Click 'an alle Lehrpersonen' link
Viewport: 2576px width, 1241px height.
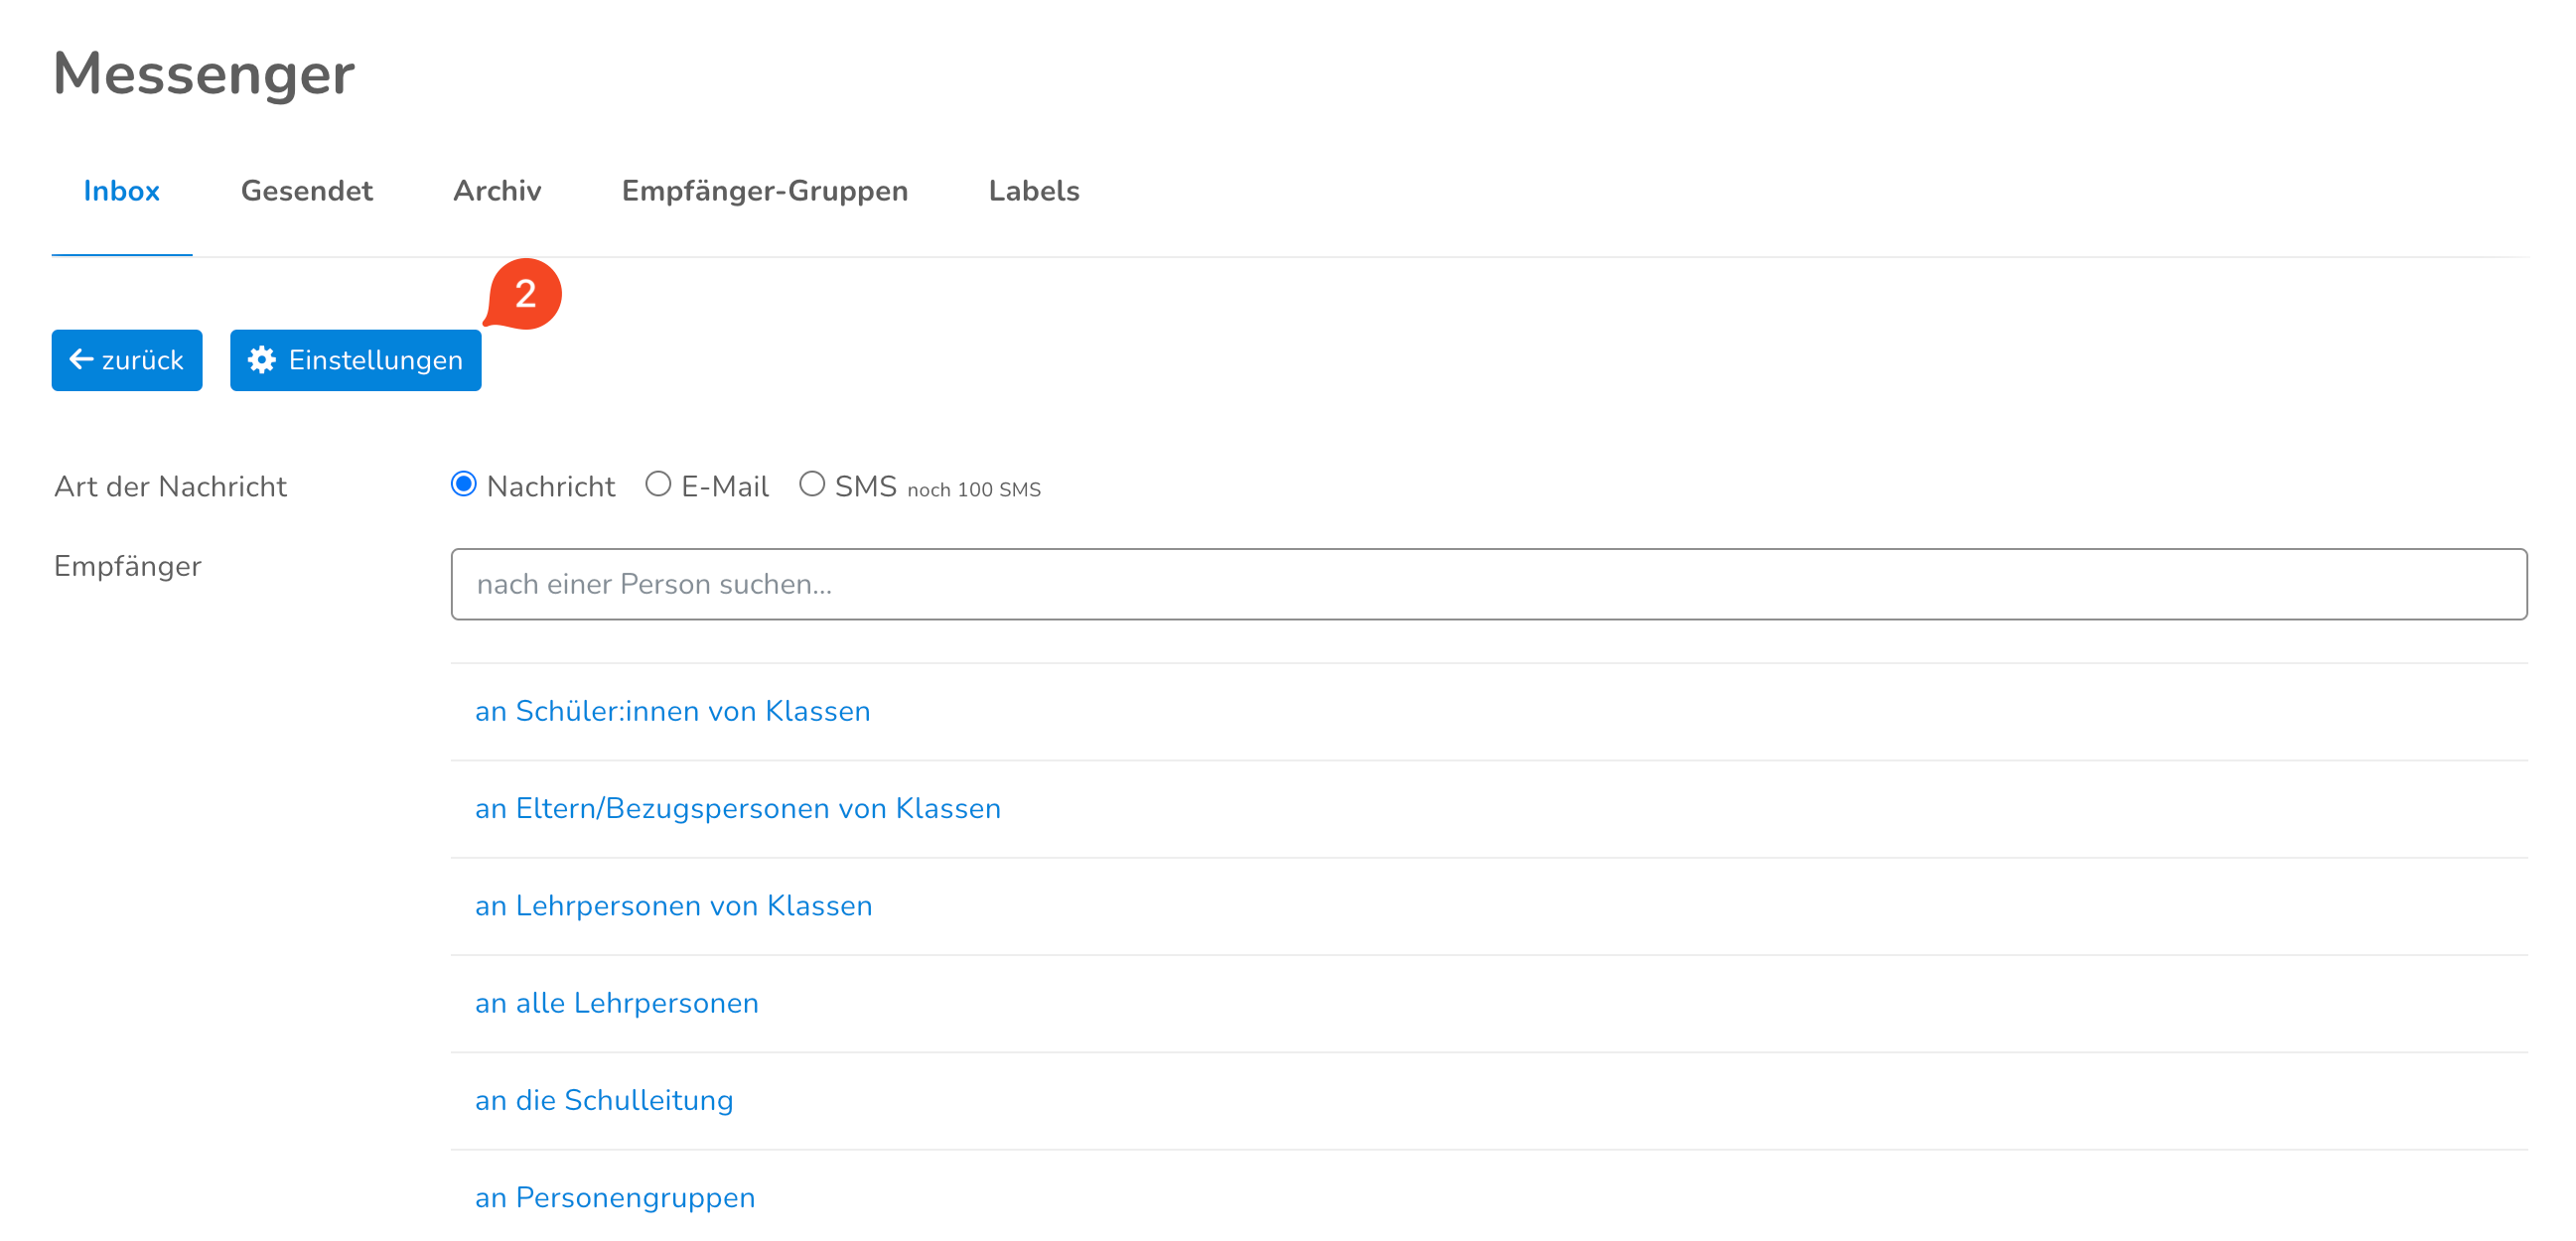(616, 1002)
